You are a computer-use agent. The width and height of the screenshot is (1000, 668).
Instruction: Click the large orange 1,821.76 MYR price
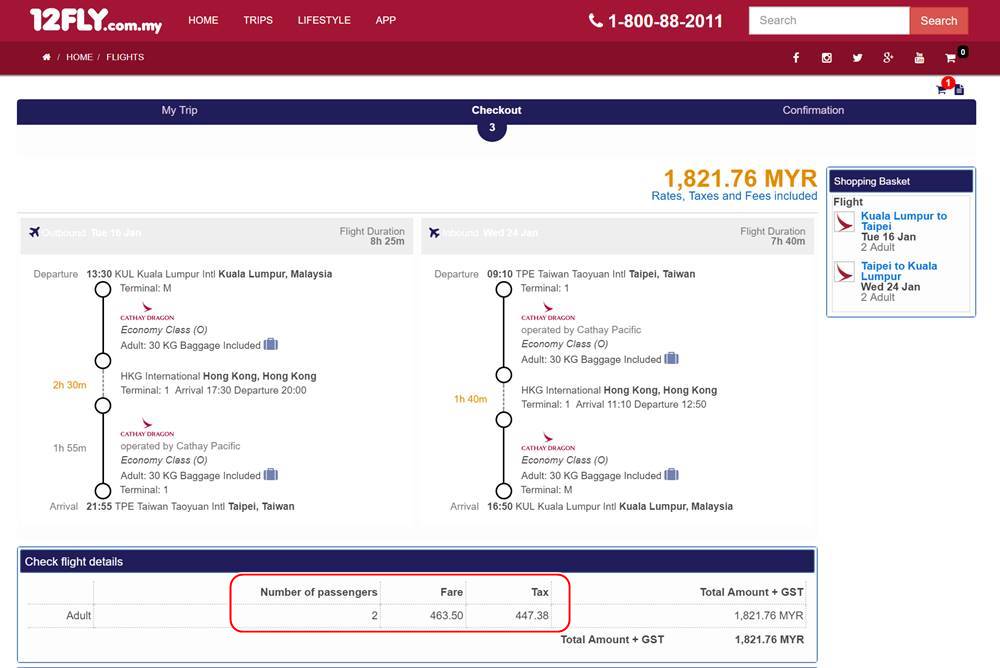pyautogui.click(x=740, y=178)
